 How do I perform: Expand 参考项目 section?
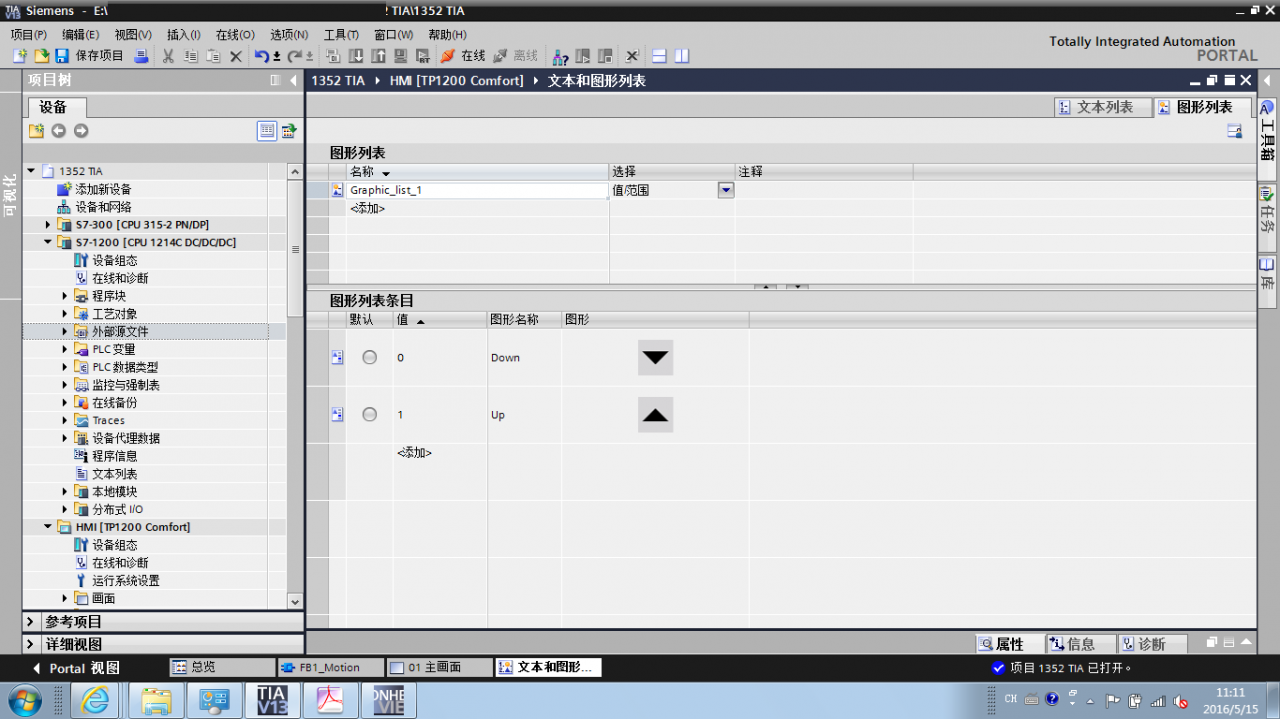[31, 621]
